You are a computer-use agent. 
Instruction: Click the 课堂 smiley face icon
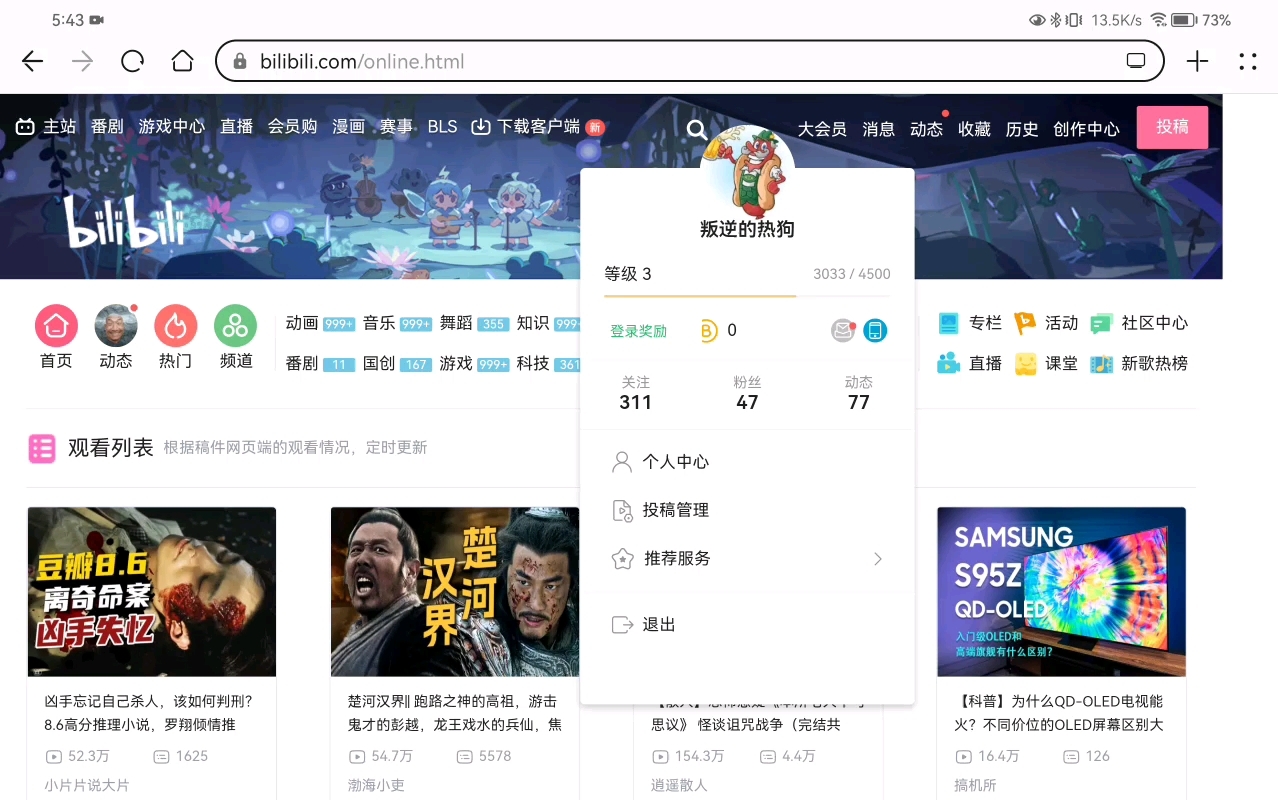tap(1025, 363)
